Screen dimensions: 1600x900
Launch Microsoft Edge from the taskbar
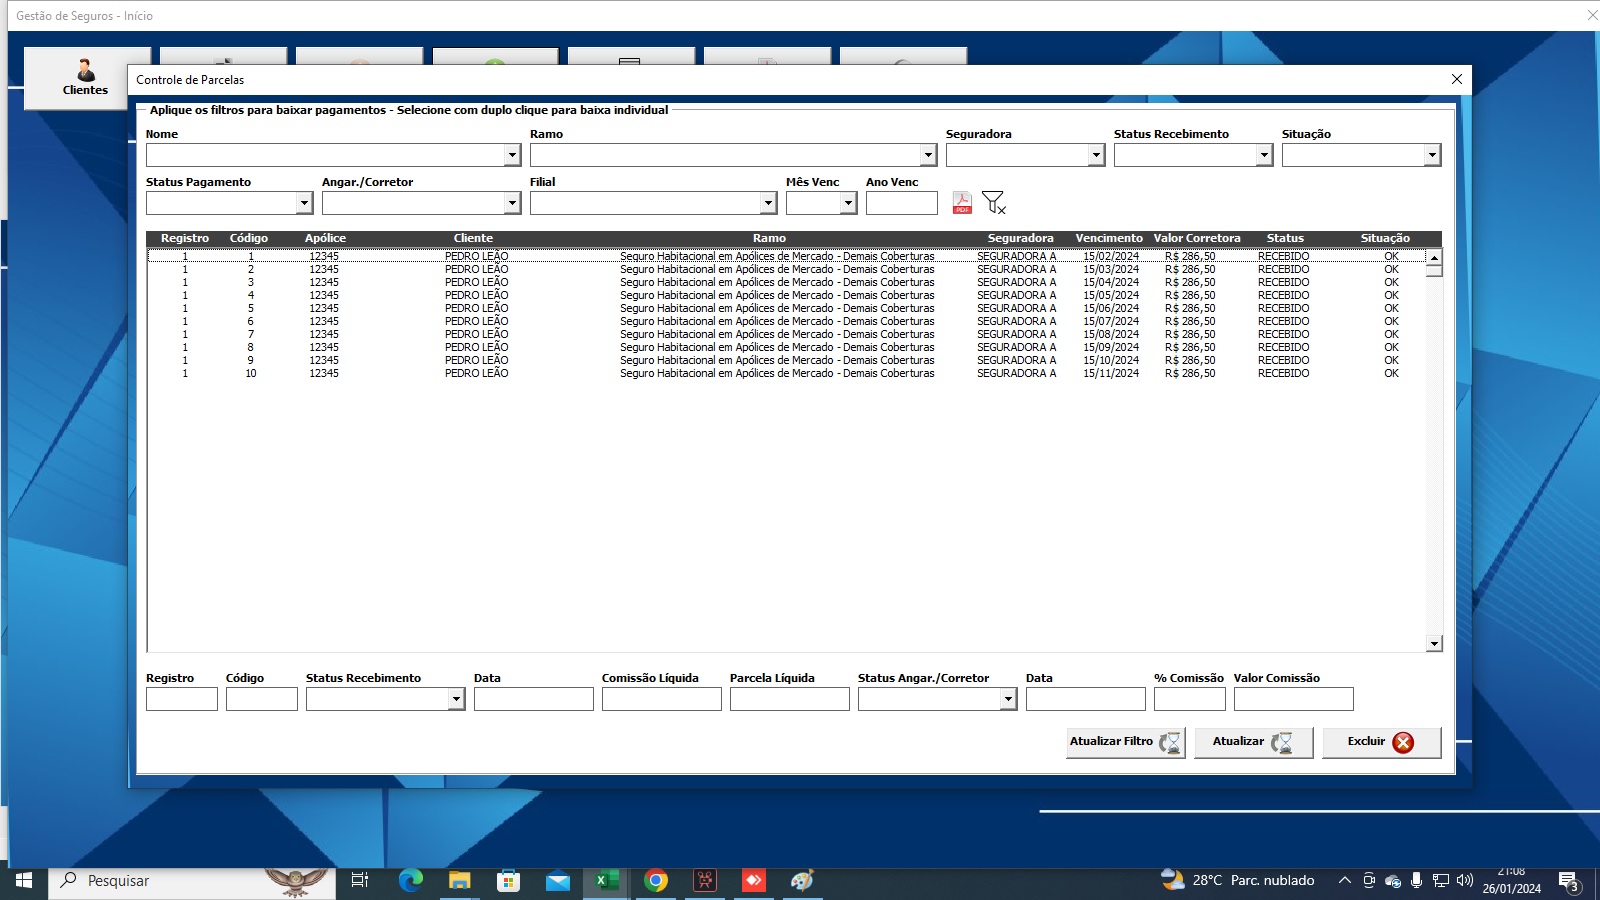coord(410,880)
